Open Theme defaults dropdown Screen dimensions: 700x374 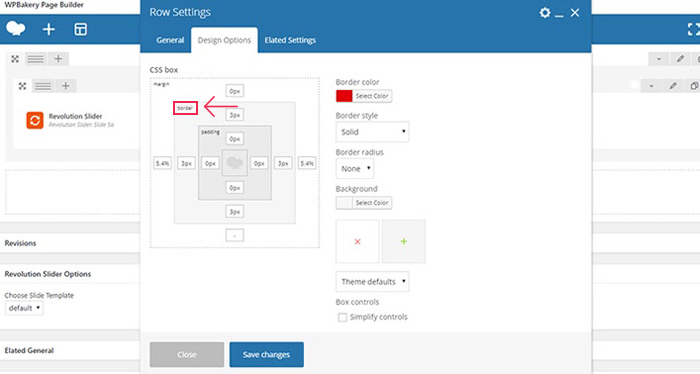[x=372, y=282]
